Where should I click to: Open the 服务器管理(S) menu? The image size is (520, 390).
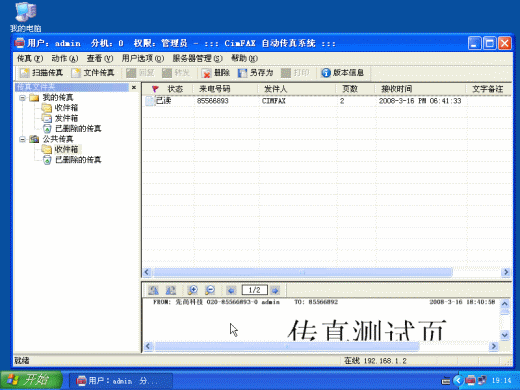[197, 58]
